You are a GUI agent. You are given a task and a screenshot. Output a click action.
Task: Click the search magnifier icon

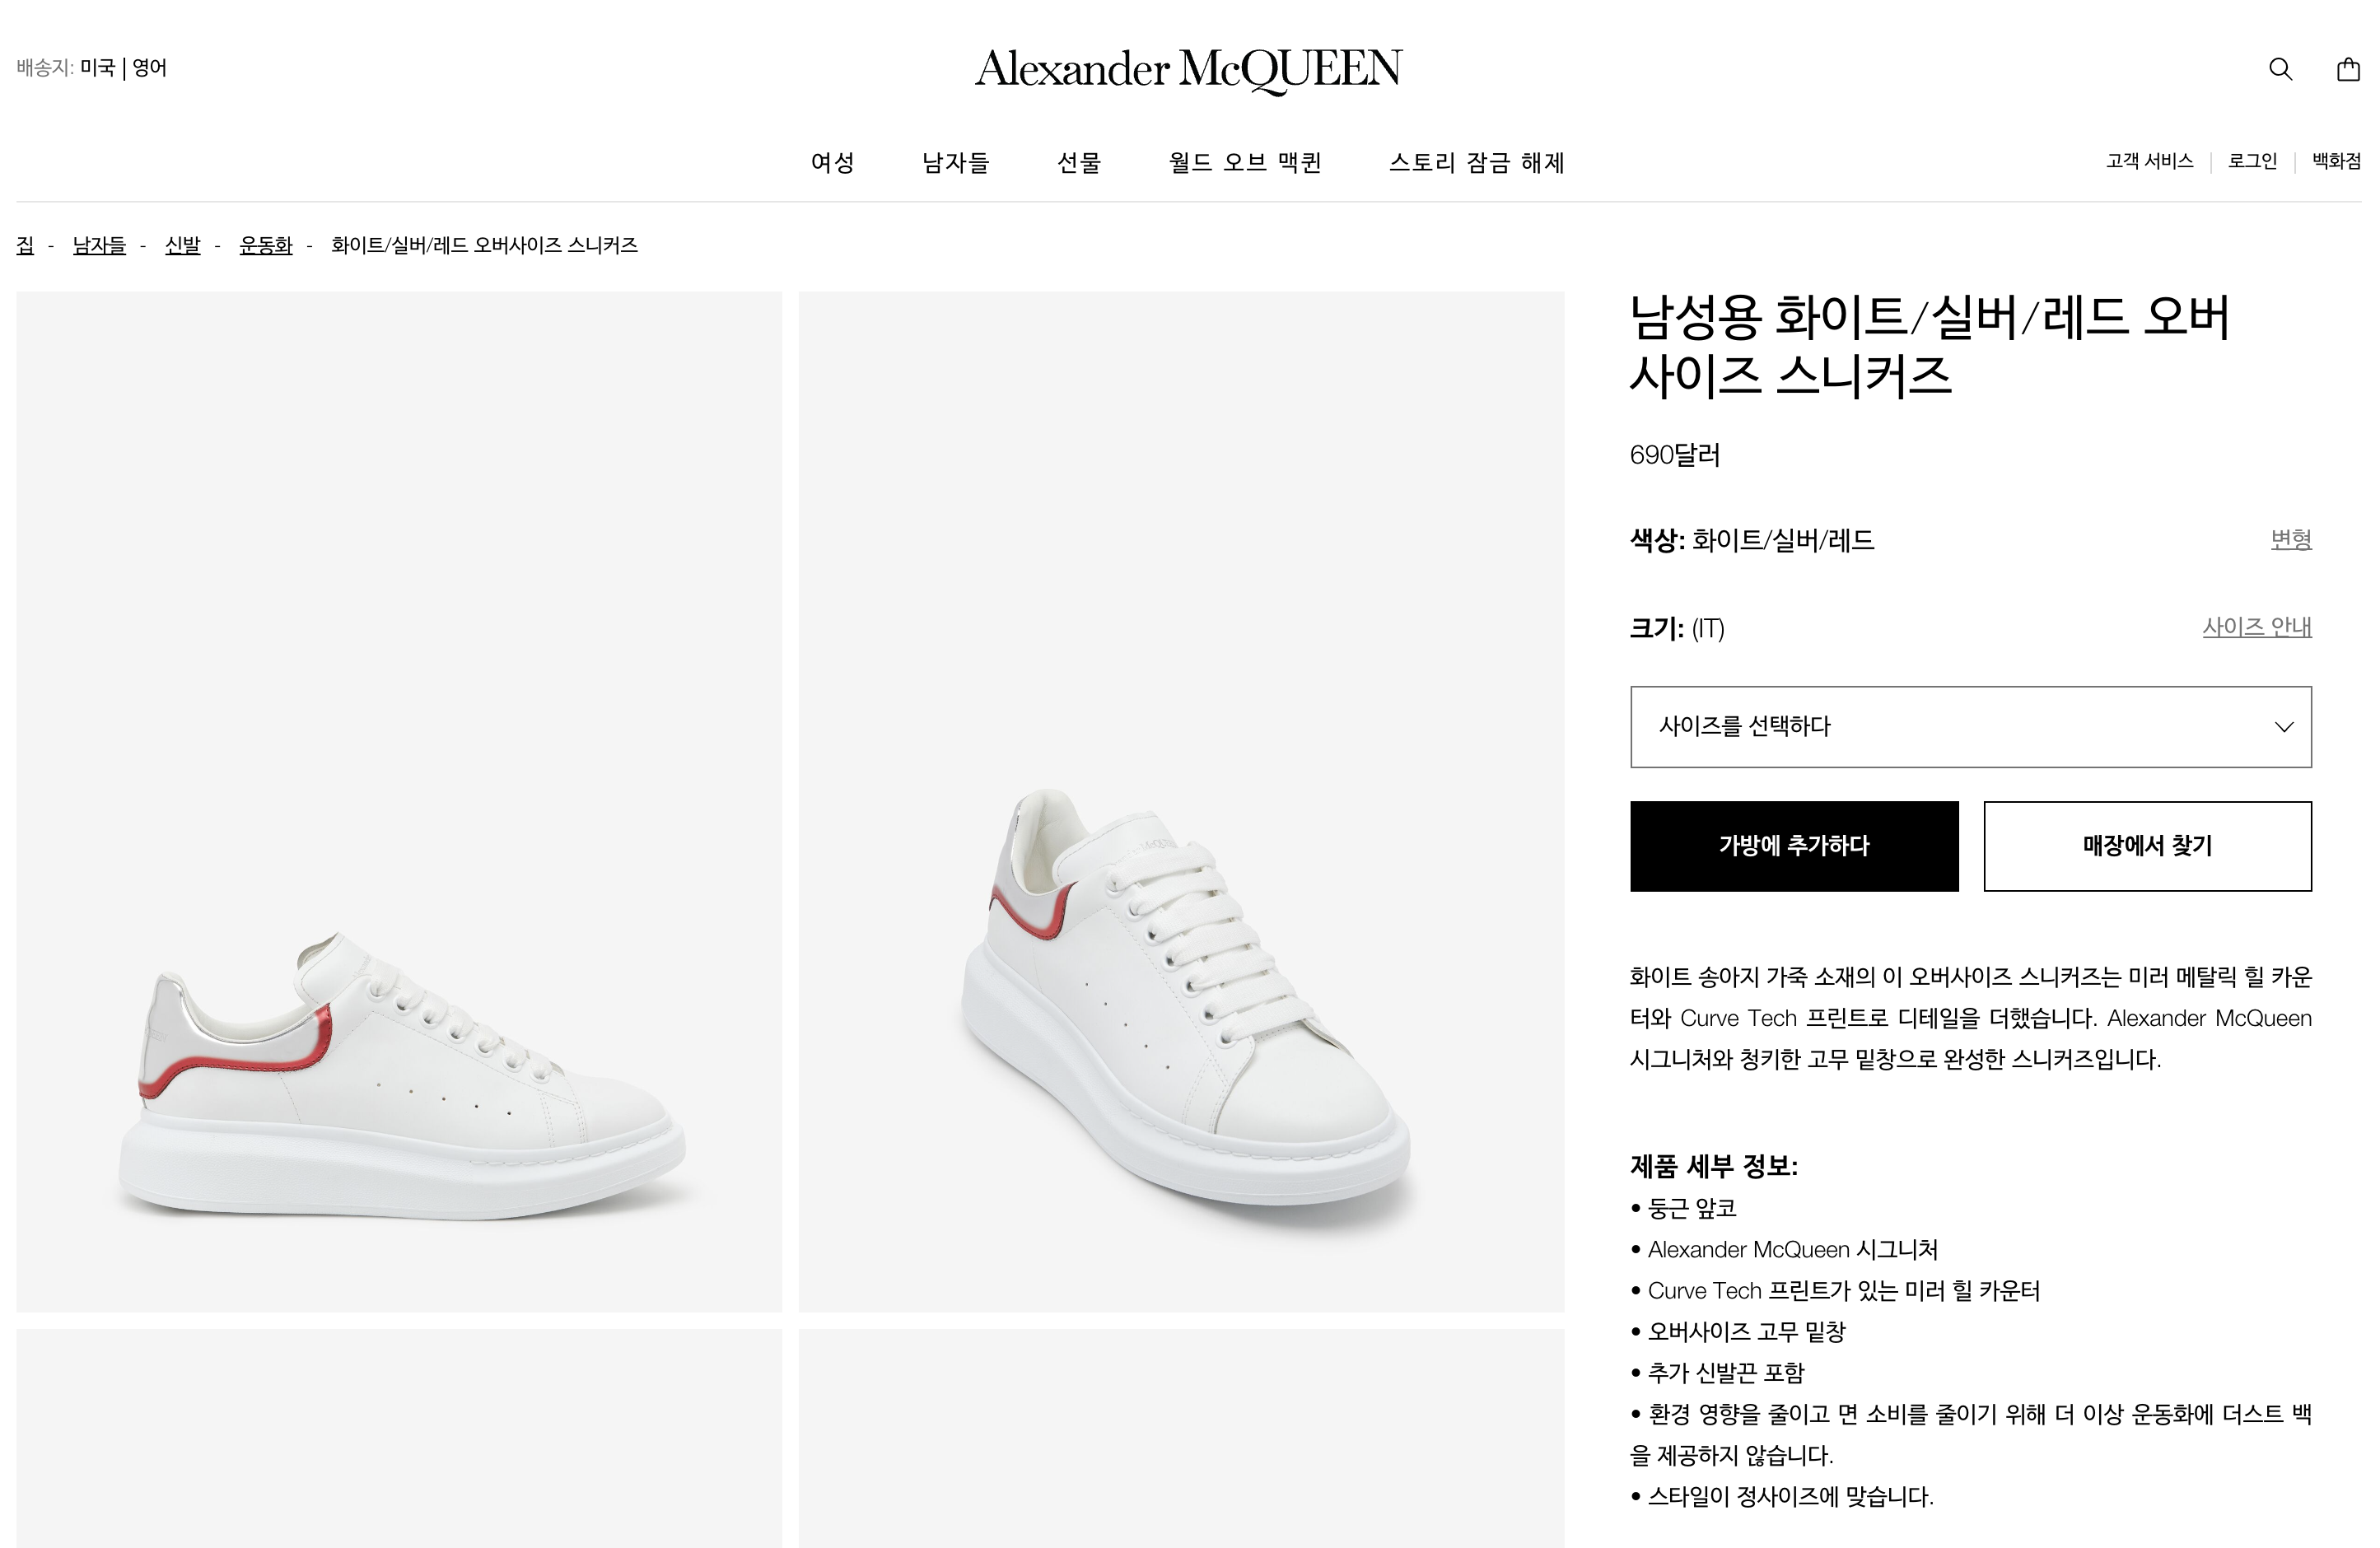(x=2280, y=69)
